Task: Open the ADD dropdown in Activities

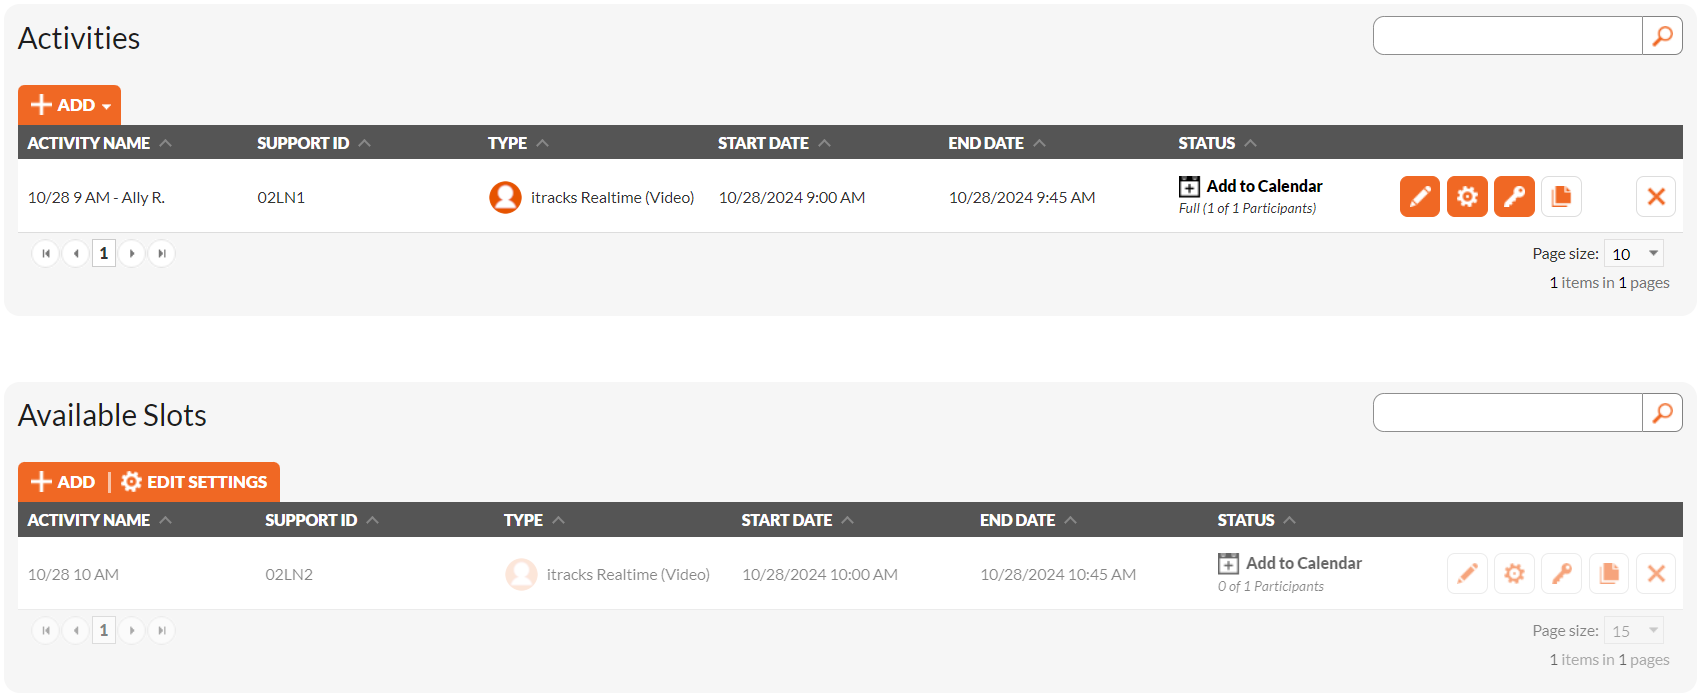Action: pyautogui.click(x=69, y=105)
